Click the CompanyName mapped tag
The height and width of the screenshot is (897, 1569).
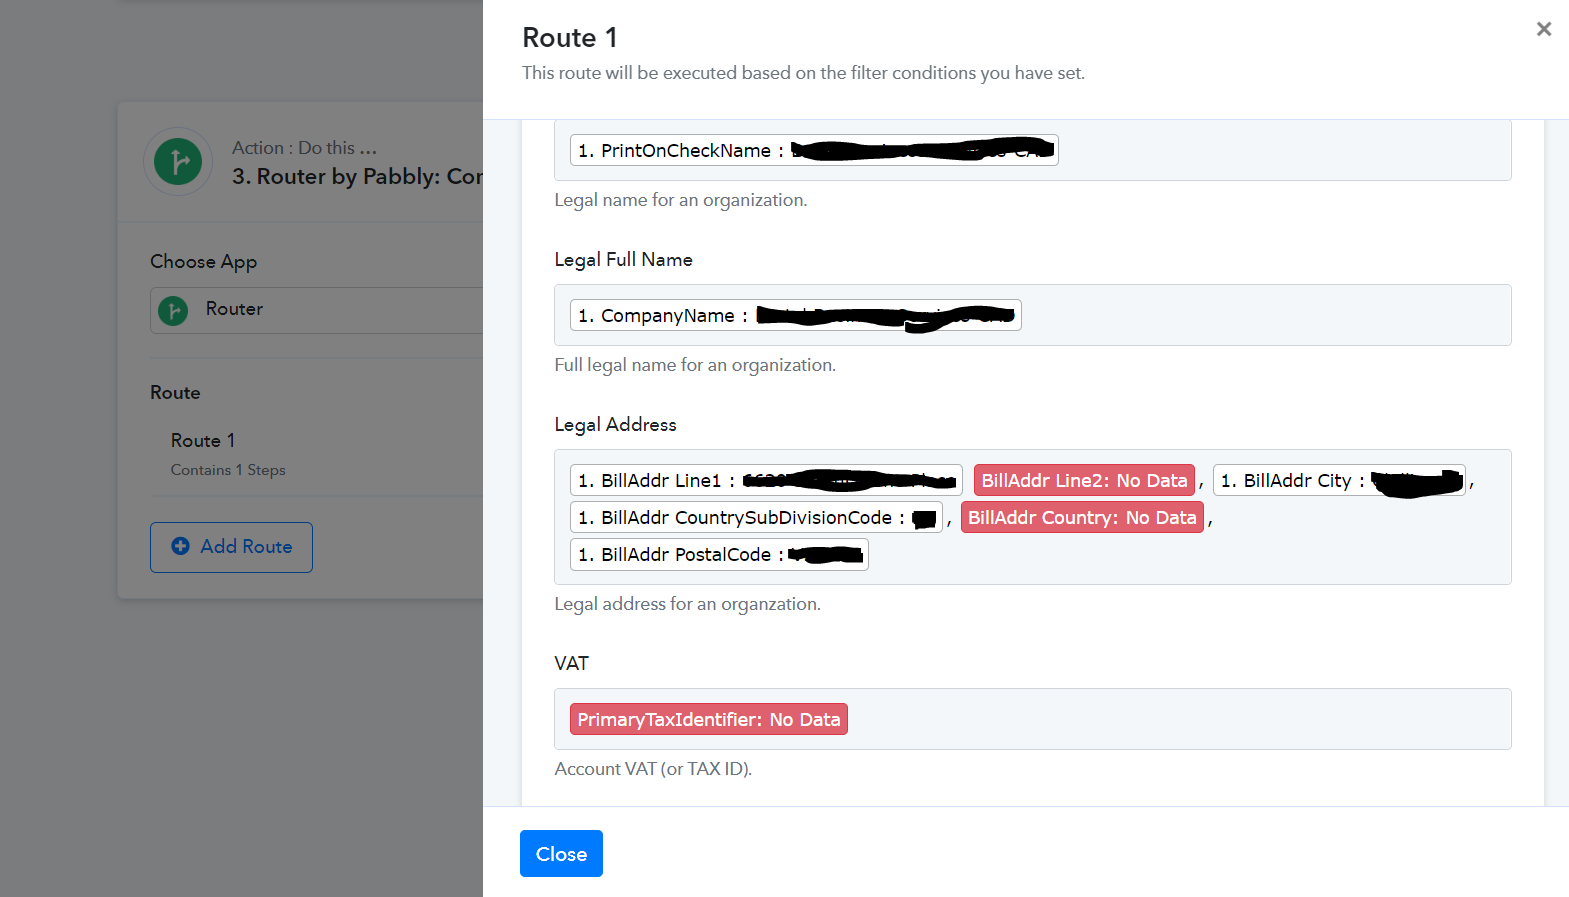795,315
